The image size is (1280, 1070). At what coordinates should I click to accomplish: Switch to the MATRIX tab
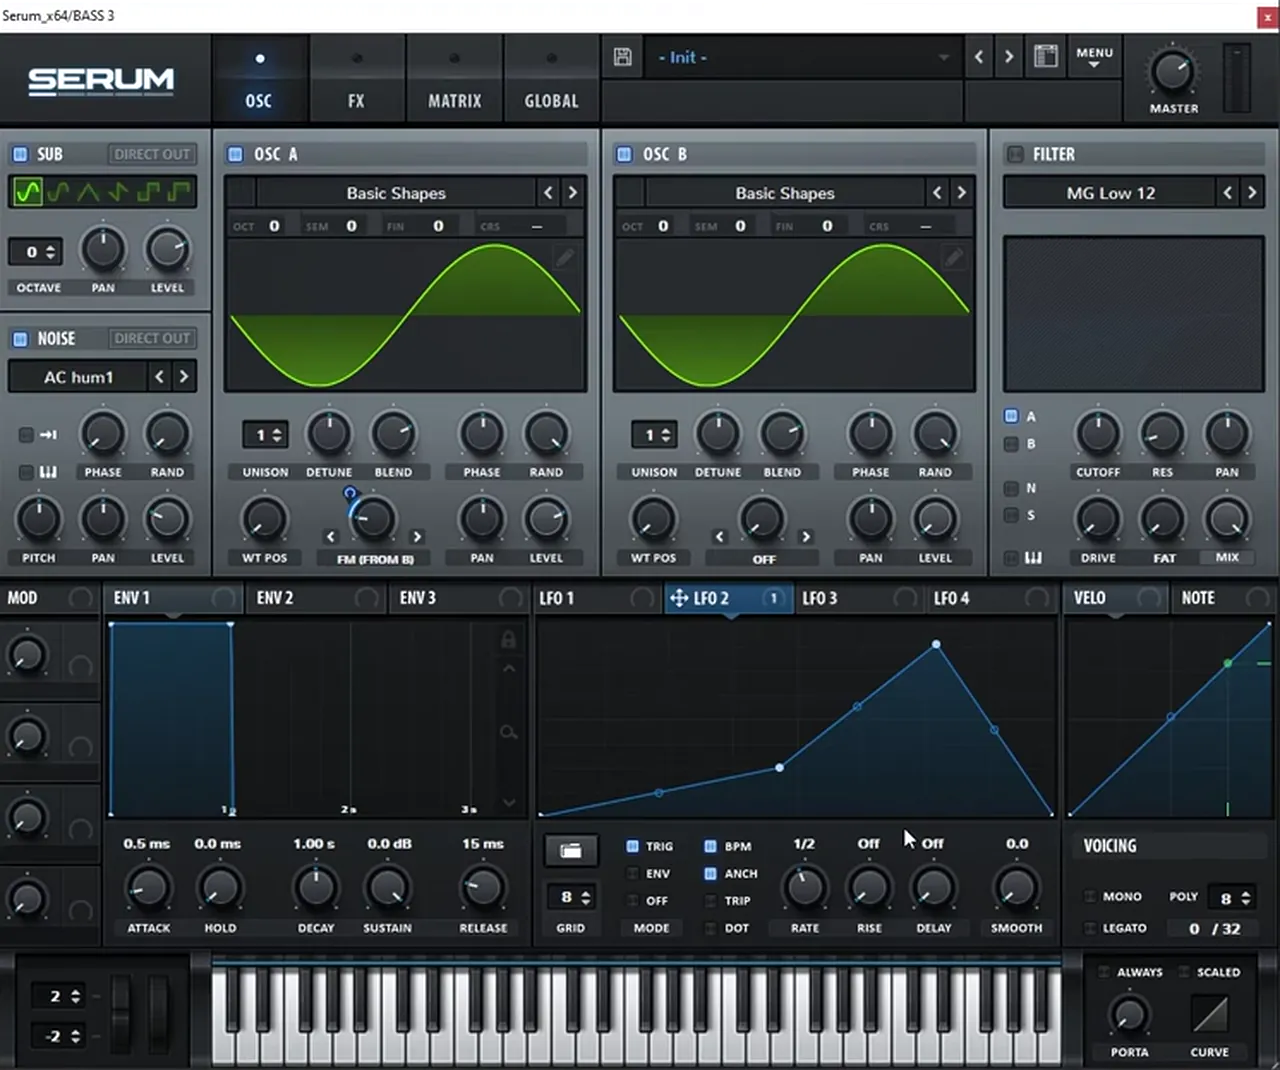(454, 80)
